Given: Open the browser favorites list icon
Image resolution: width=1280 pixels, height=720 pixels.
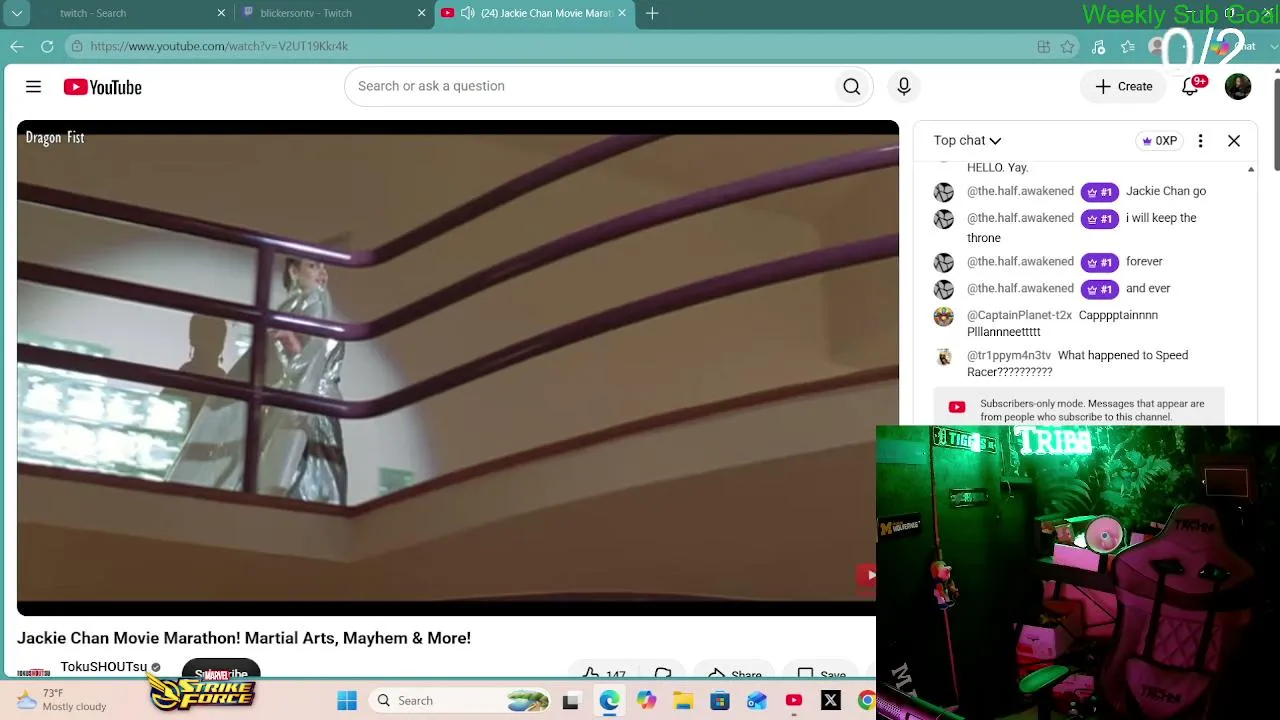Looking at the screenshot, I should click(1128, 46).
